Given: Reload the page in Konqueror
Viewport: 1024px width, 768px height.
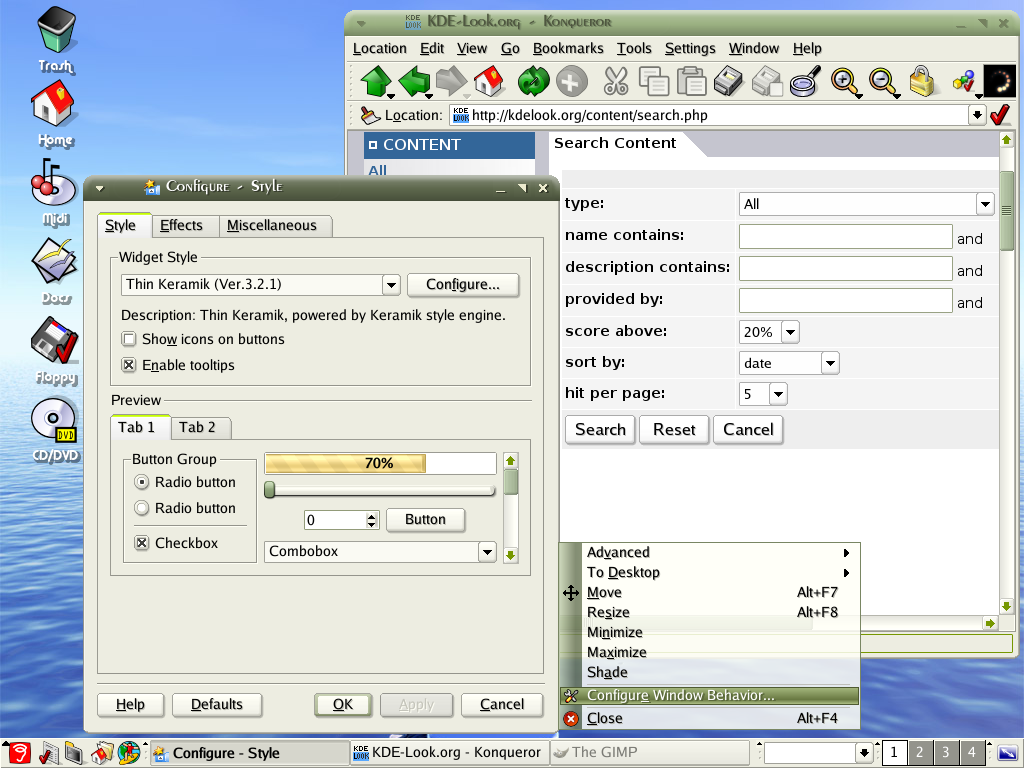Looking at the screenshot, I should (534, 82).
